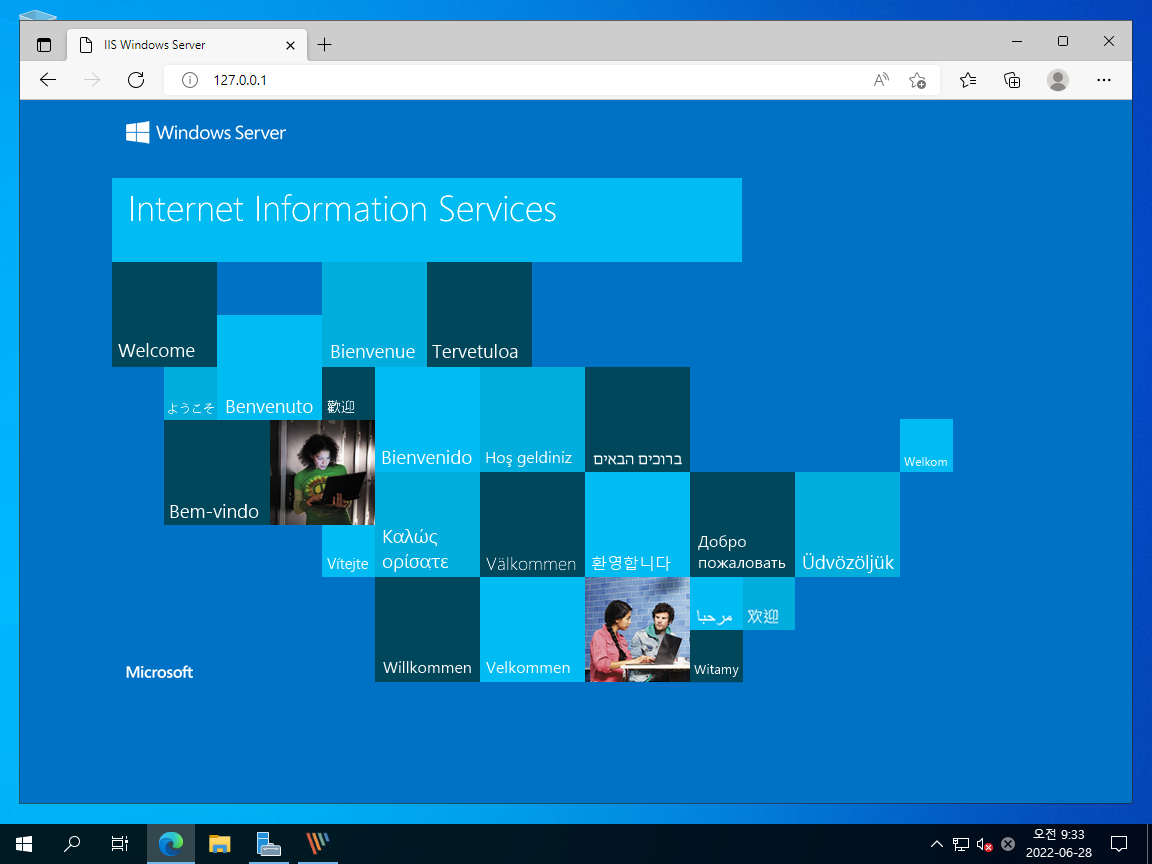This screenshot has height=864, width=1152.
Task: Click the two people at laptop photo
Action: 638,630
